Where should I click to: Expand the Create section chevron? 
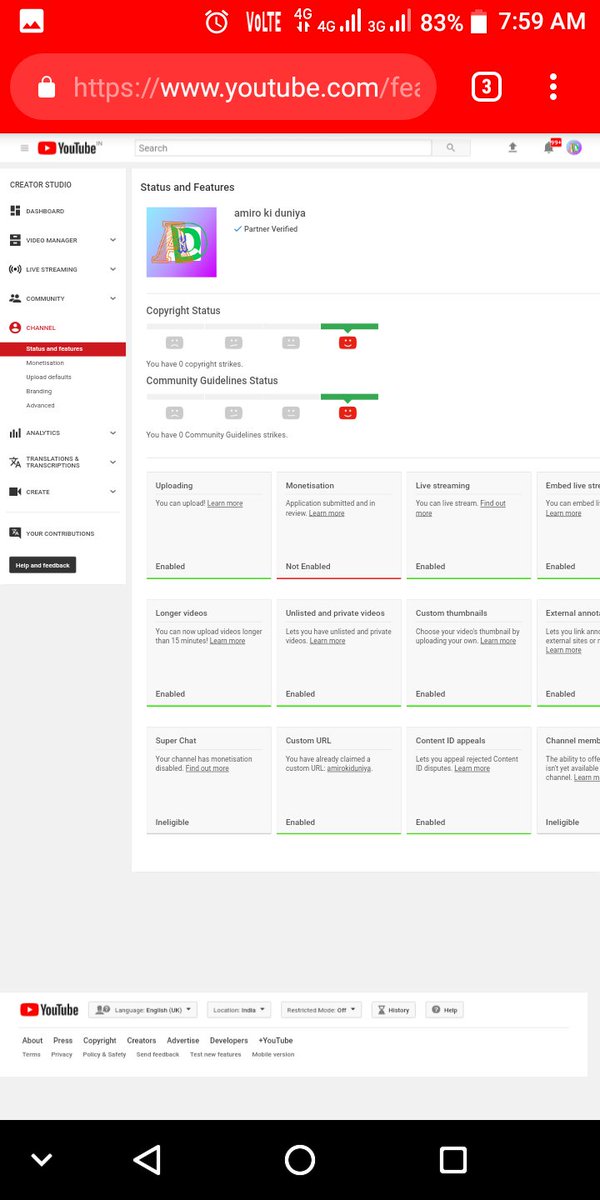113,492
